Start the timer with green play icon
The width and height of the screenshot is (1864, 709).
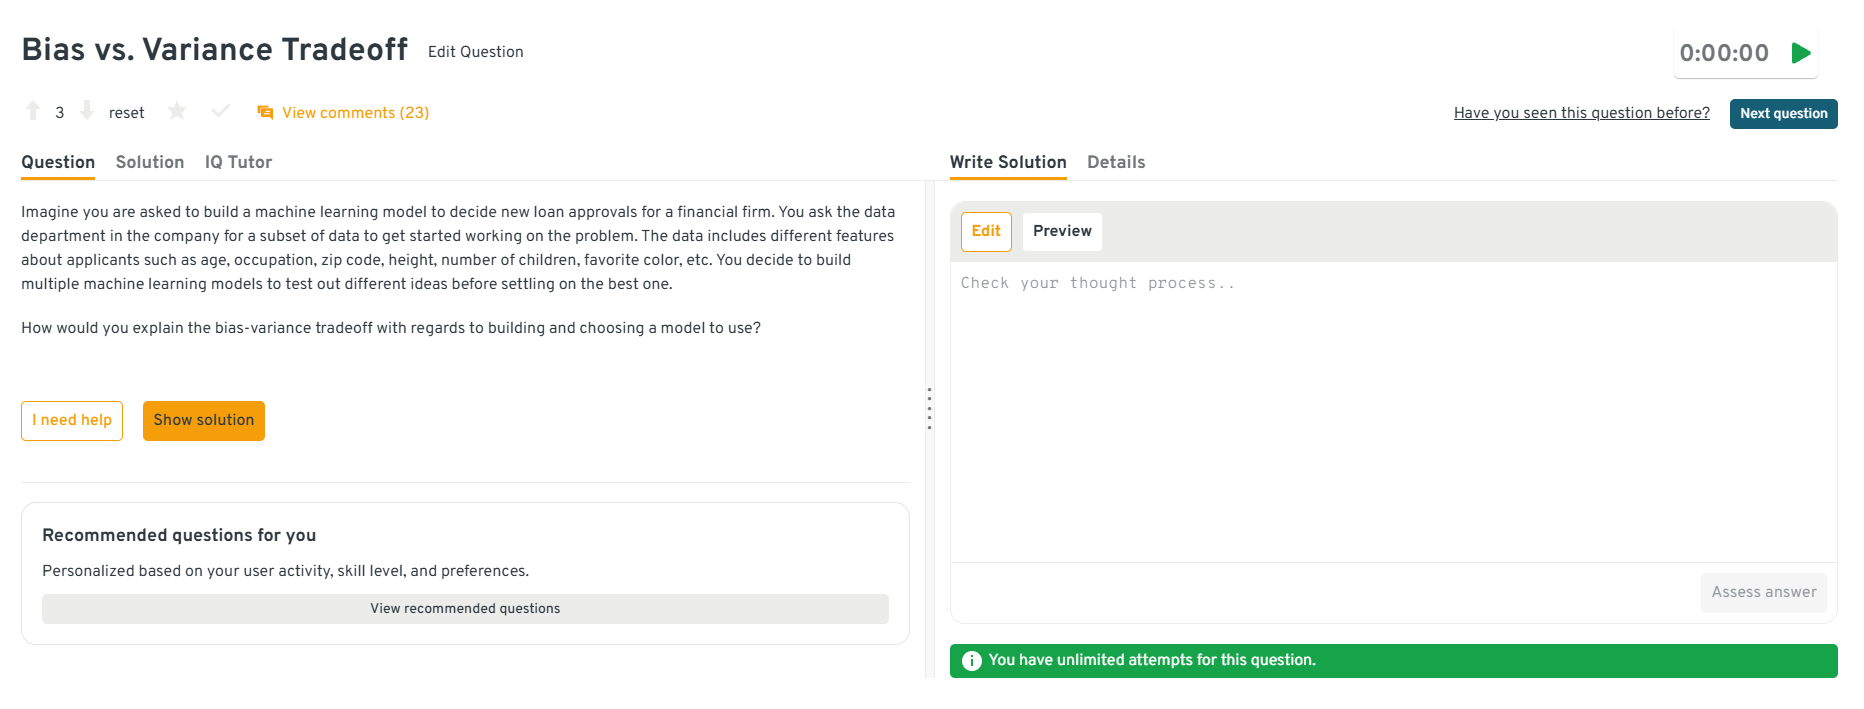(x=1801, y=53)
